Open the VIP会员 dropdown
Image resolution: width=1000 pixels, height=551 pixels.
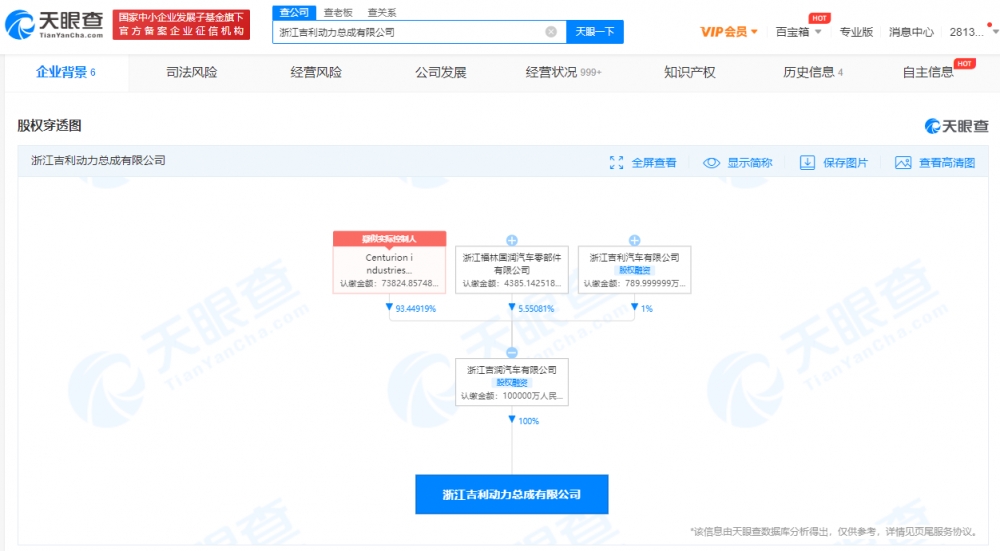click(729, 32)
